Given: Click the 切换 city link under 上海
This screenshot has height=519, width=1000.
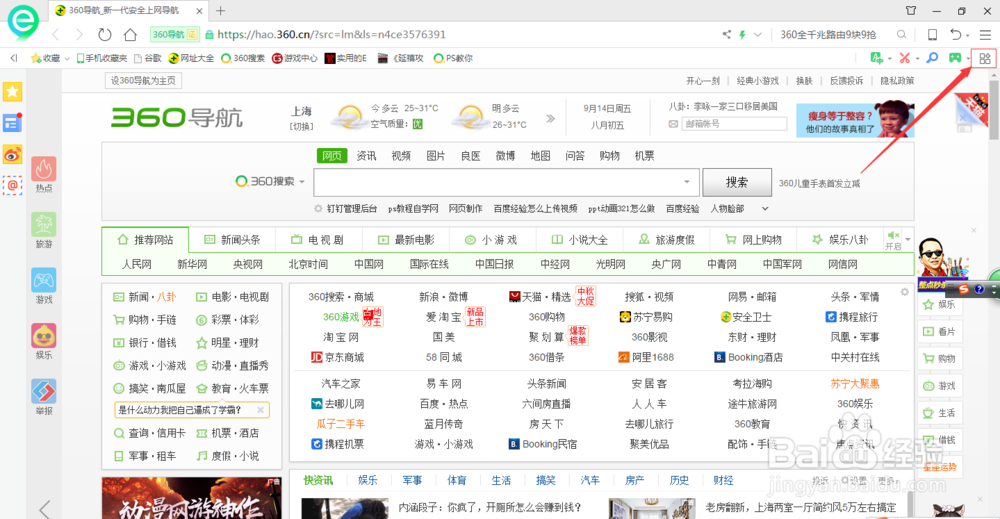Looking at the screenshot, I should (x=301, y=126).
